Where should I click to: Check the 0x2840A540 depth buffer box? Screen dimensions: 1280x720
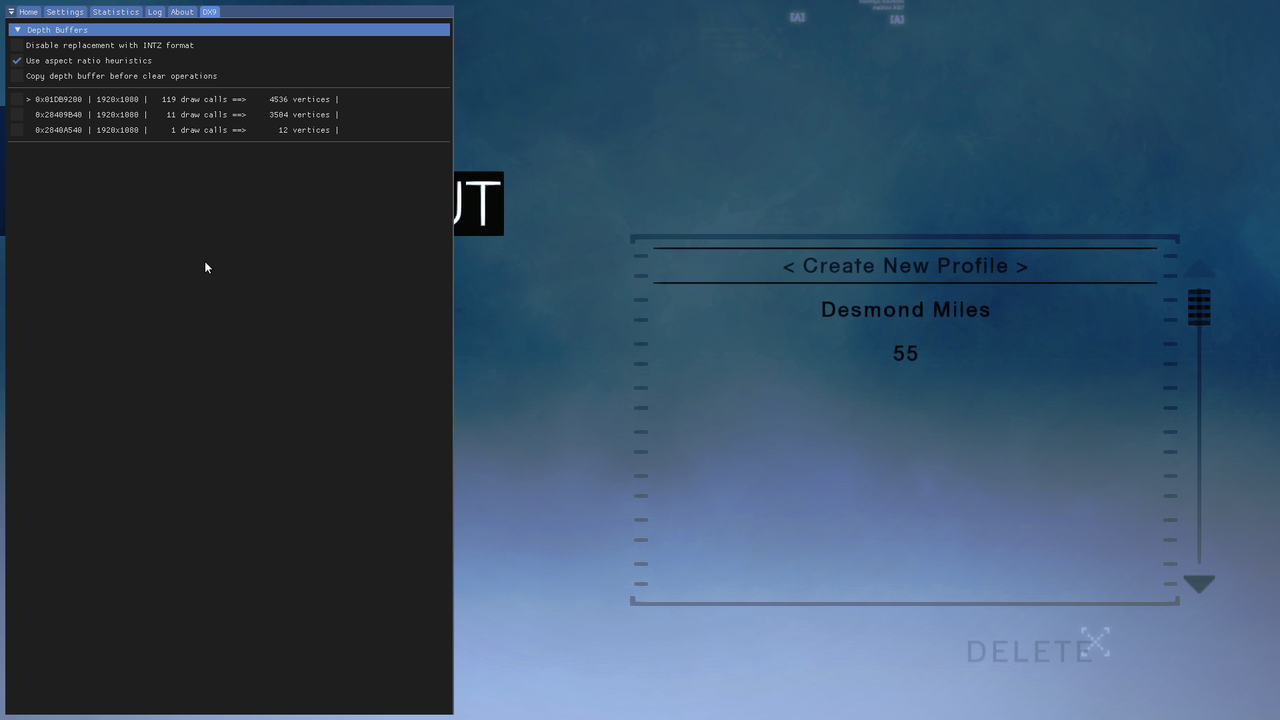coord(17,130)
